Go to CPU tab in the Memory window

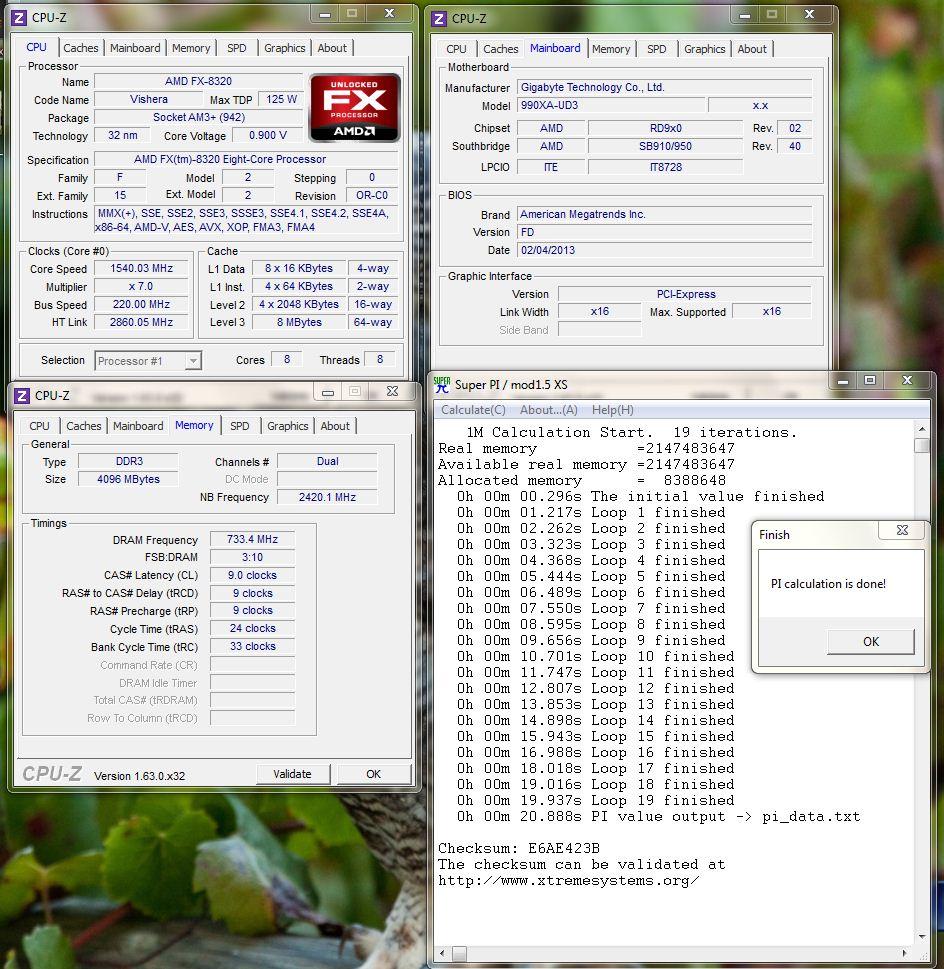40,426
